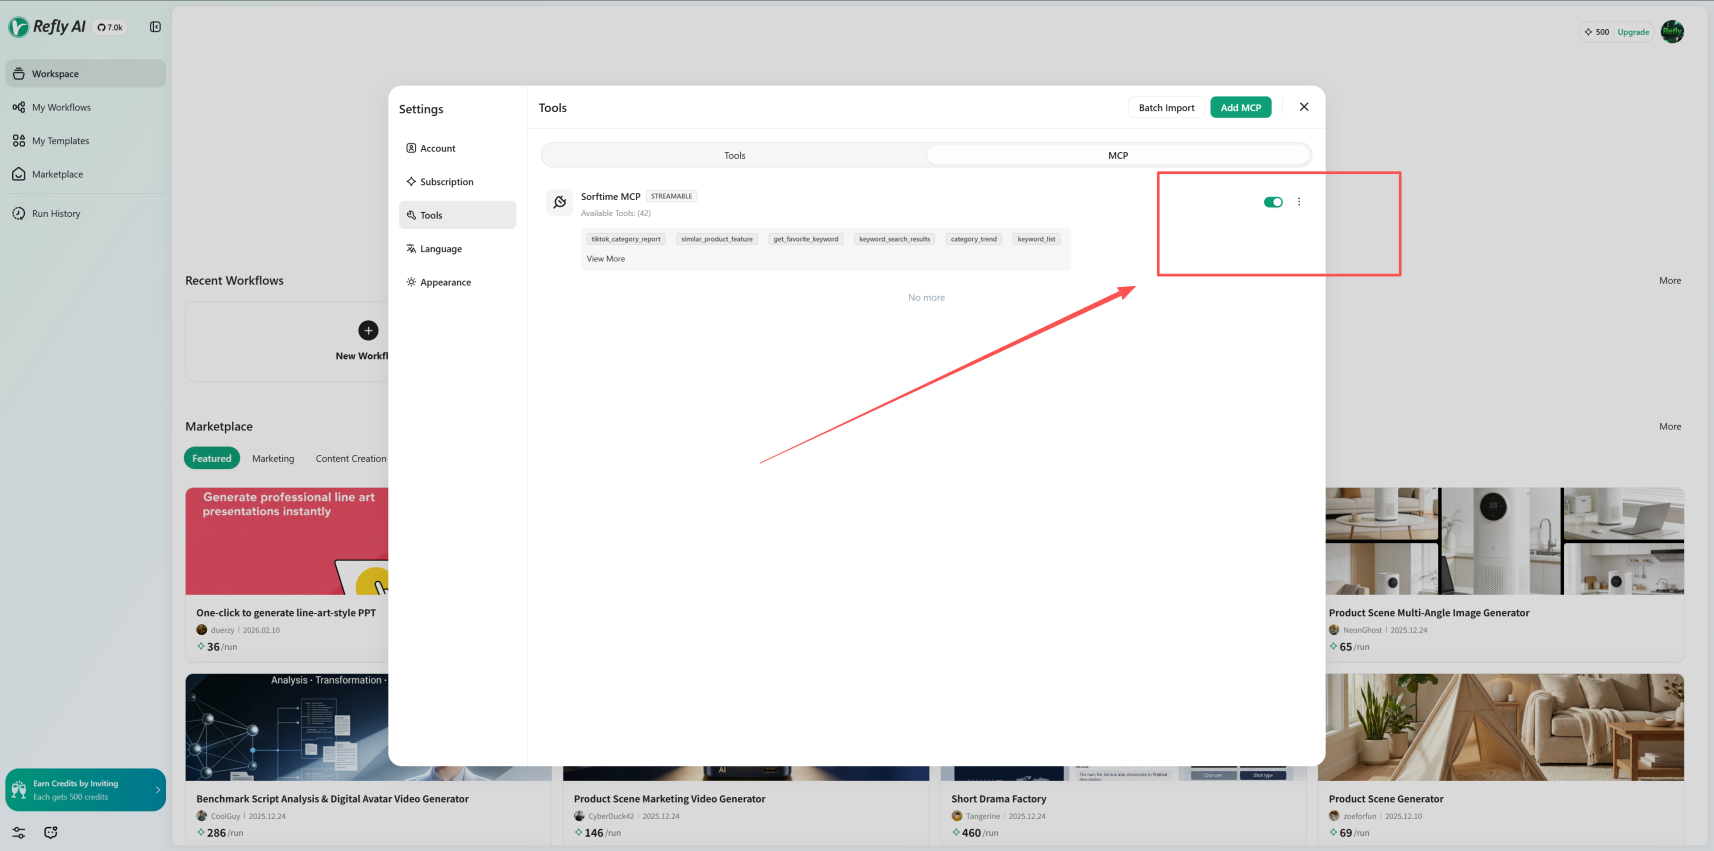
Task: Close the Settings dialog
Action: 1304,107
